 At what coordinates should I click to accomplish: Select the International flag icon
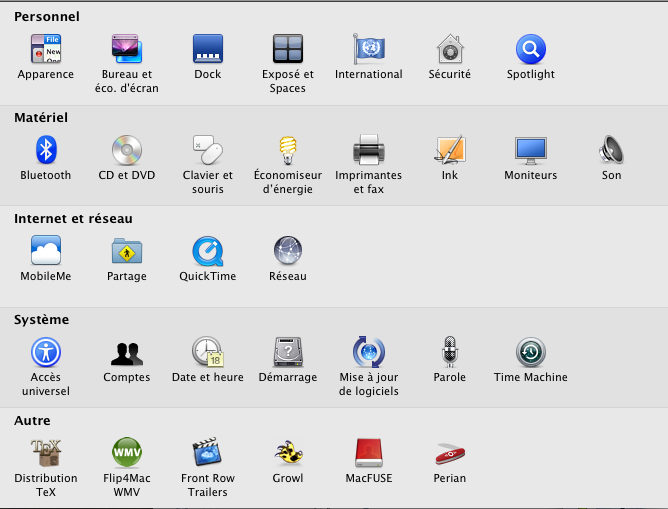(369, 49)
